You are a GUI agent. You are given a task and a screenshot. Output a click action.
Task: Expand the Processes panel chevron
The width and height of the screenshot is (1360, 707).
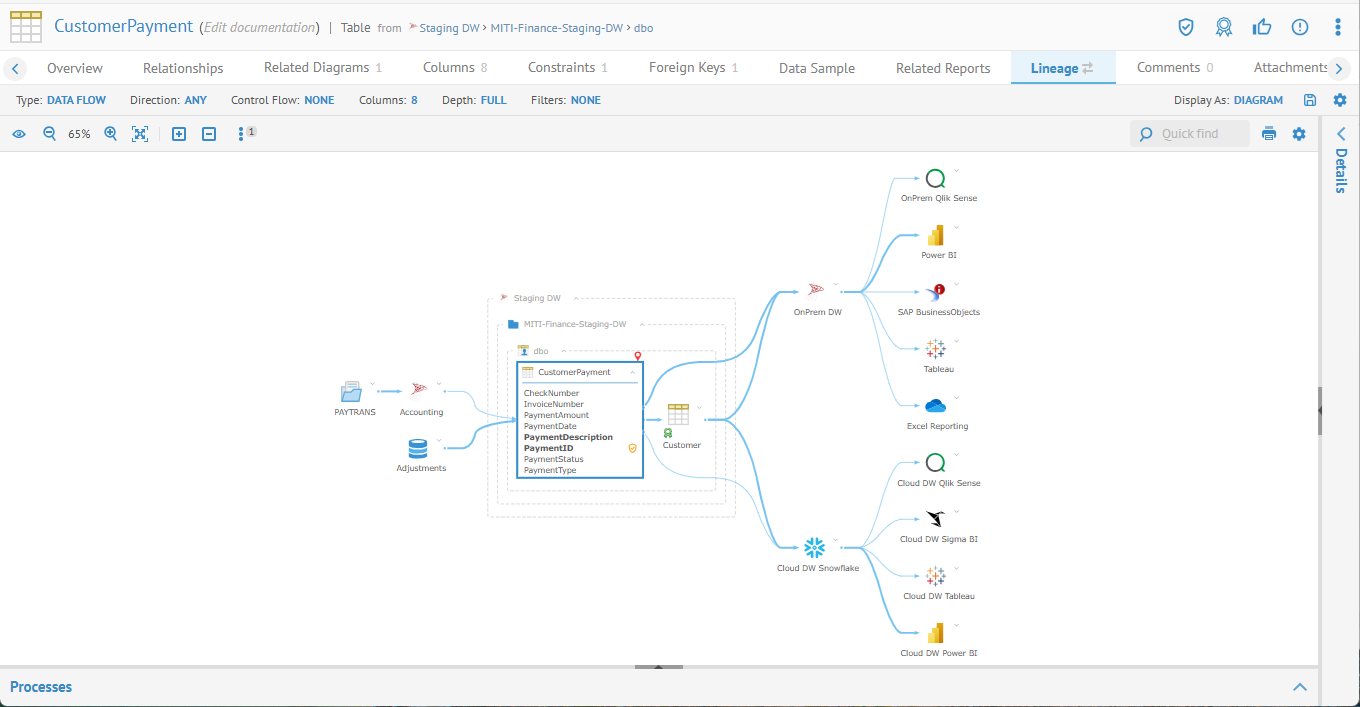tap(1300, 687)
